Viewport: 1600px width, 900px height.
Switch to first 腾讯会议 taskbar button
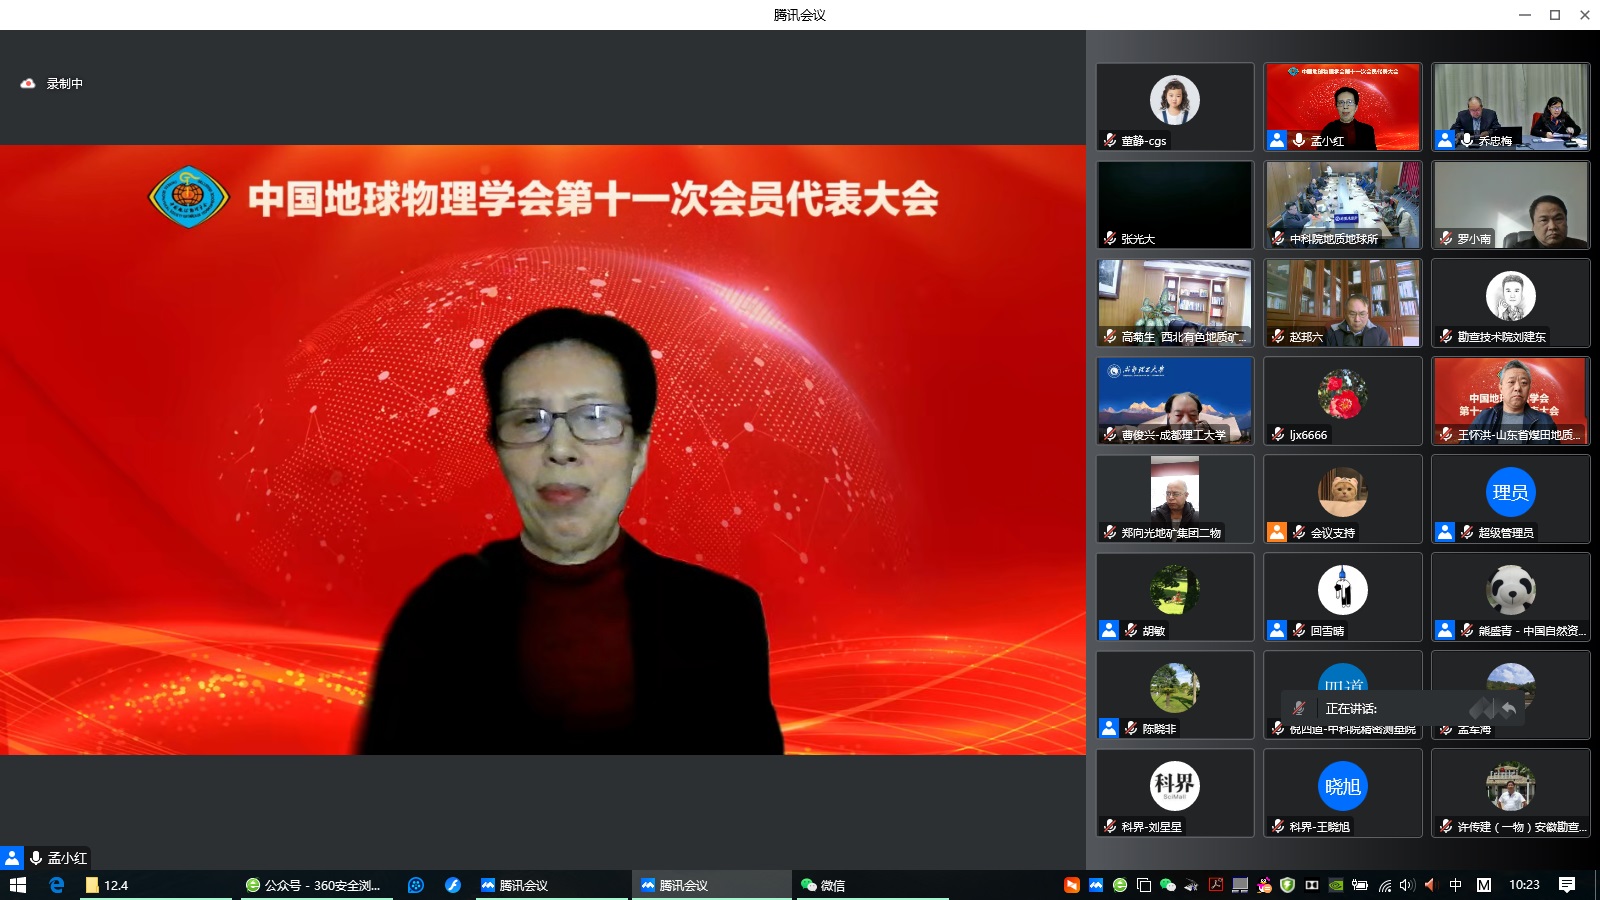[x=552, y=885]
